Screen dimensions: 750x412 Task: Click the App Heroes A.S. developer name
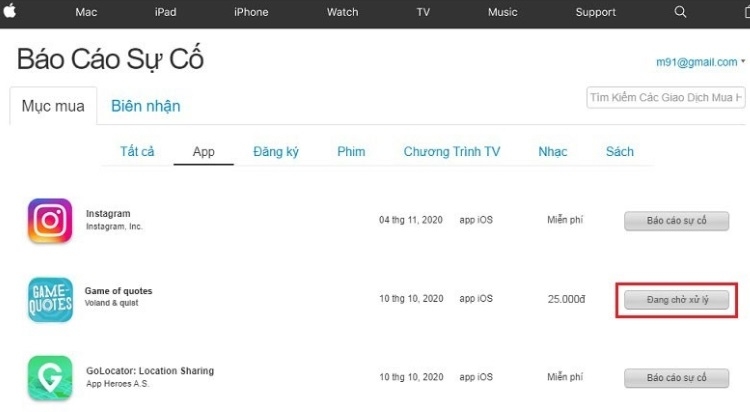tap(118, 384)
